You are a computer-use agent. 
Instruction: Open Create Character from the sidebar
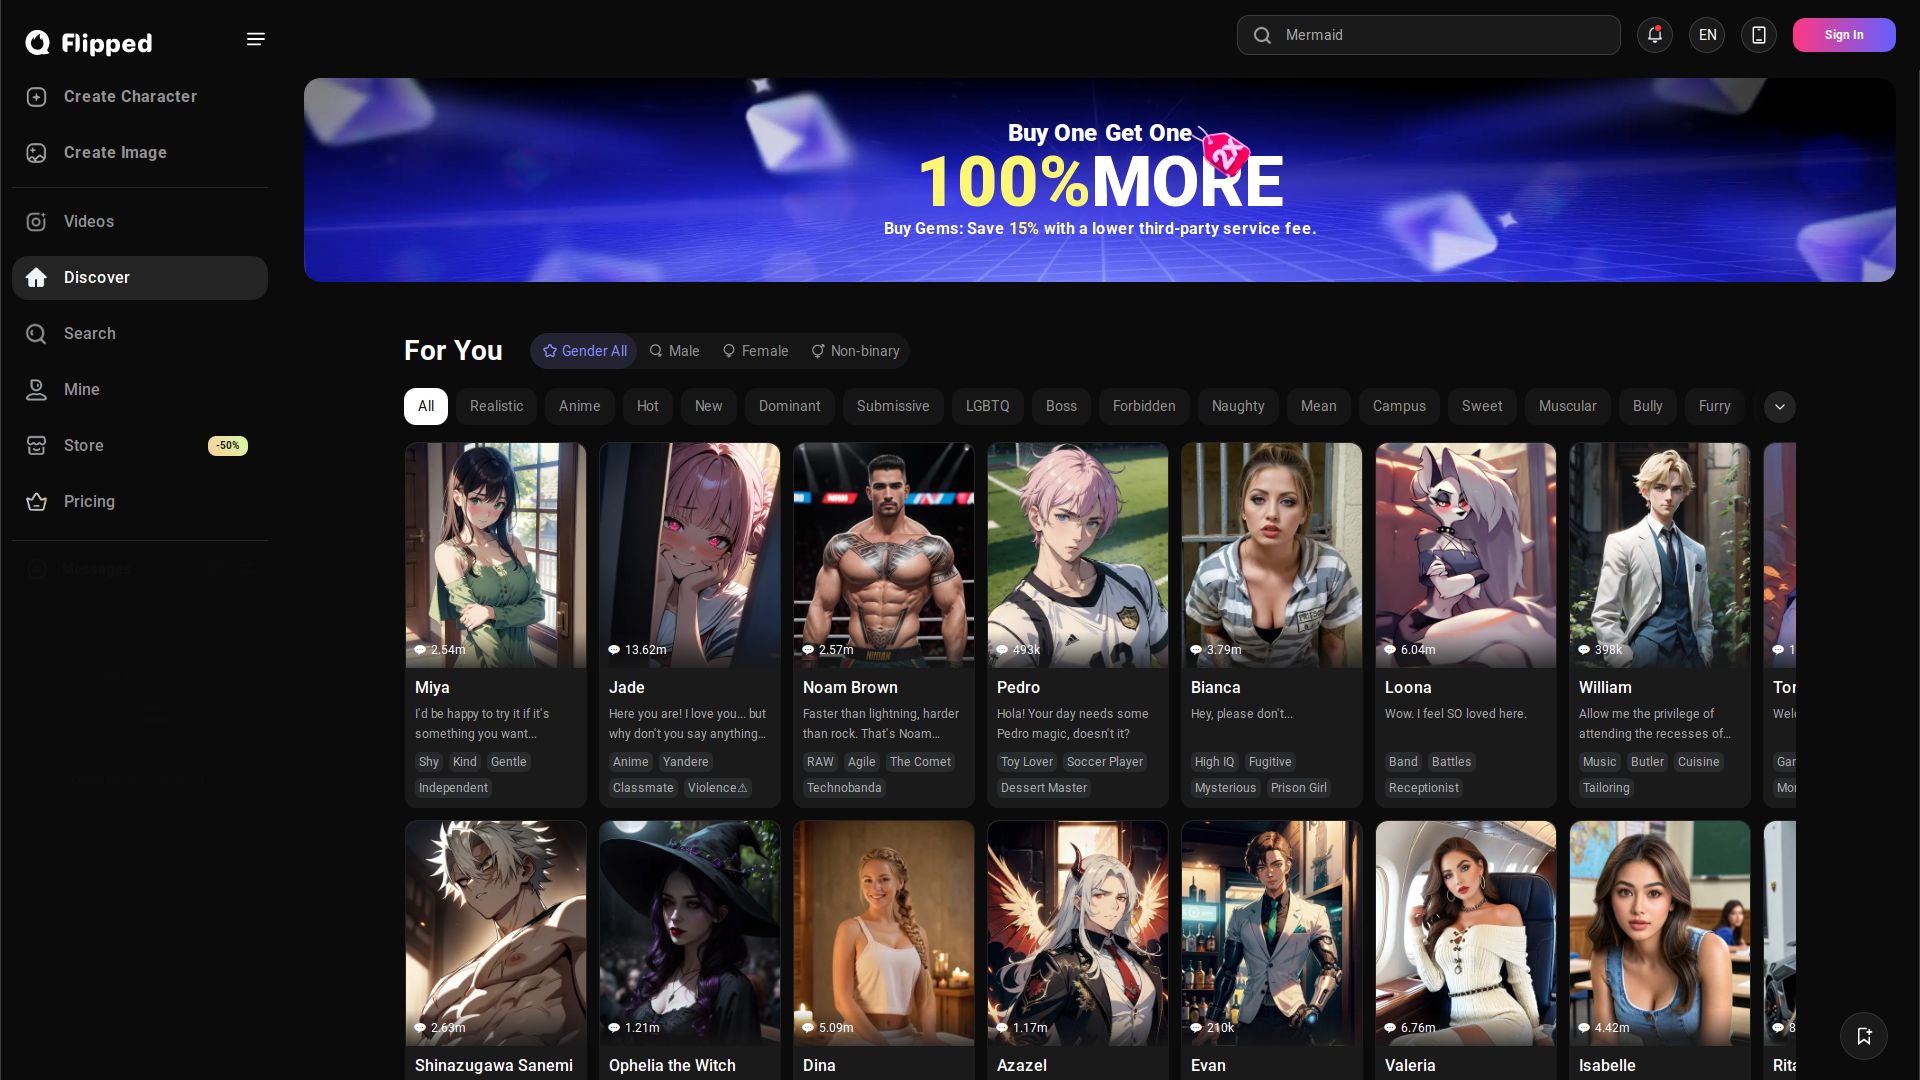pos(130,97)
